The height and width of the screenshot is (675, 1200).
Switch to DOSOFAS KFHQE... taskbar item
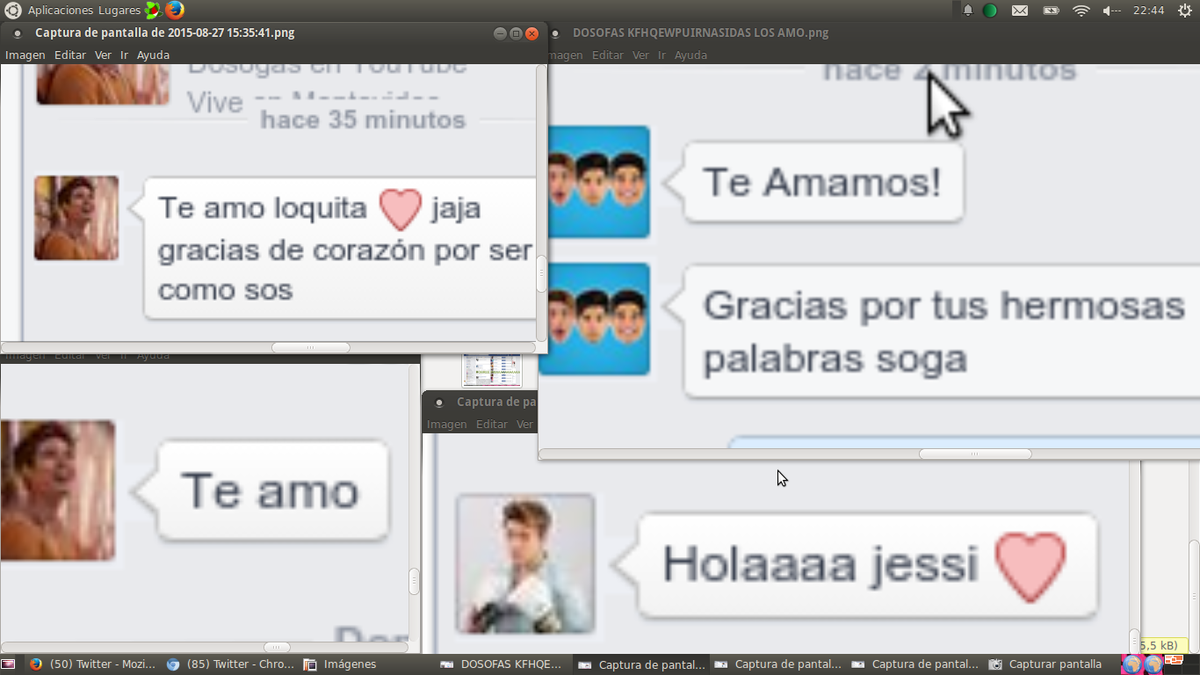point(504,664)
